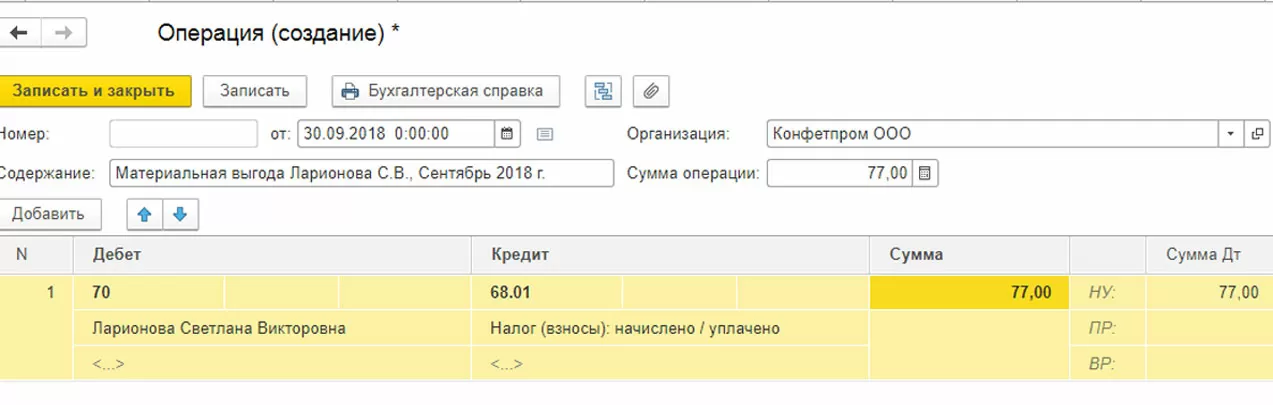Screen dimensions: 1273x405
Task: Click Добавить to add a row
Action: pyautogui.click(x=51, y=214)
